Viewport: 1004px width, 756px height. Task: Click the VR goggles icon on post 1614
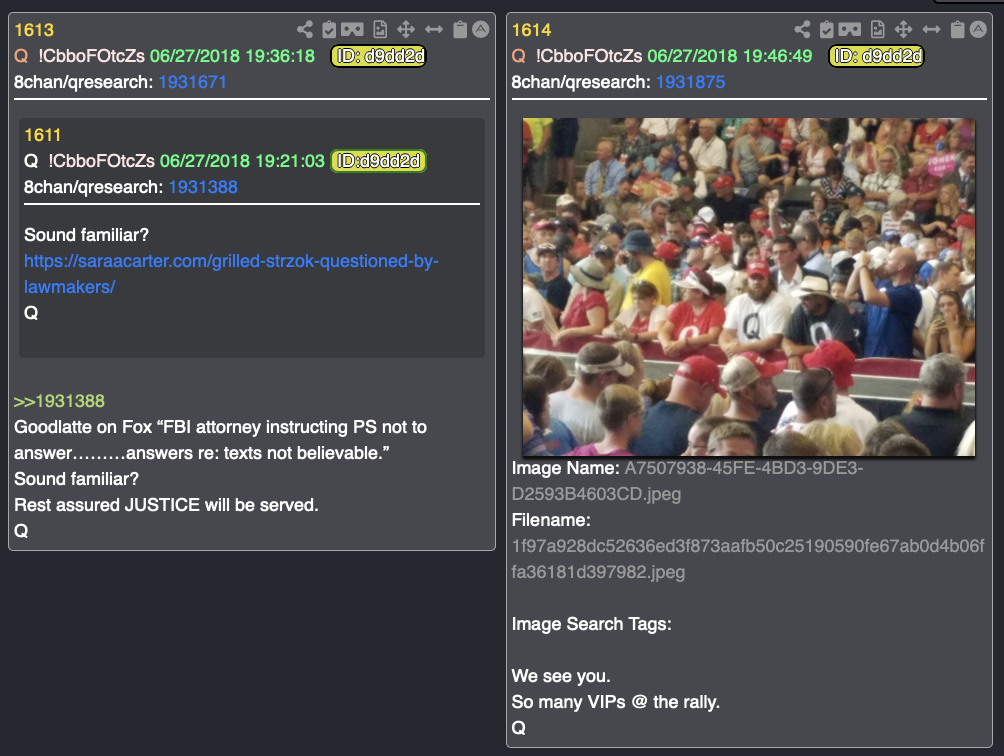click(x=850, y=29)
